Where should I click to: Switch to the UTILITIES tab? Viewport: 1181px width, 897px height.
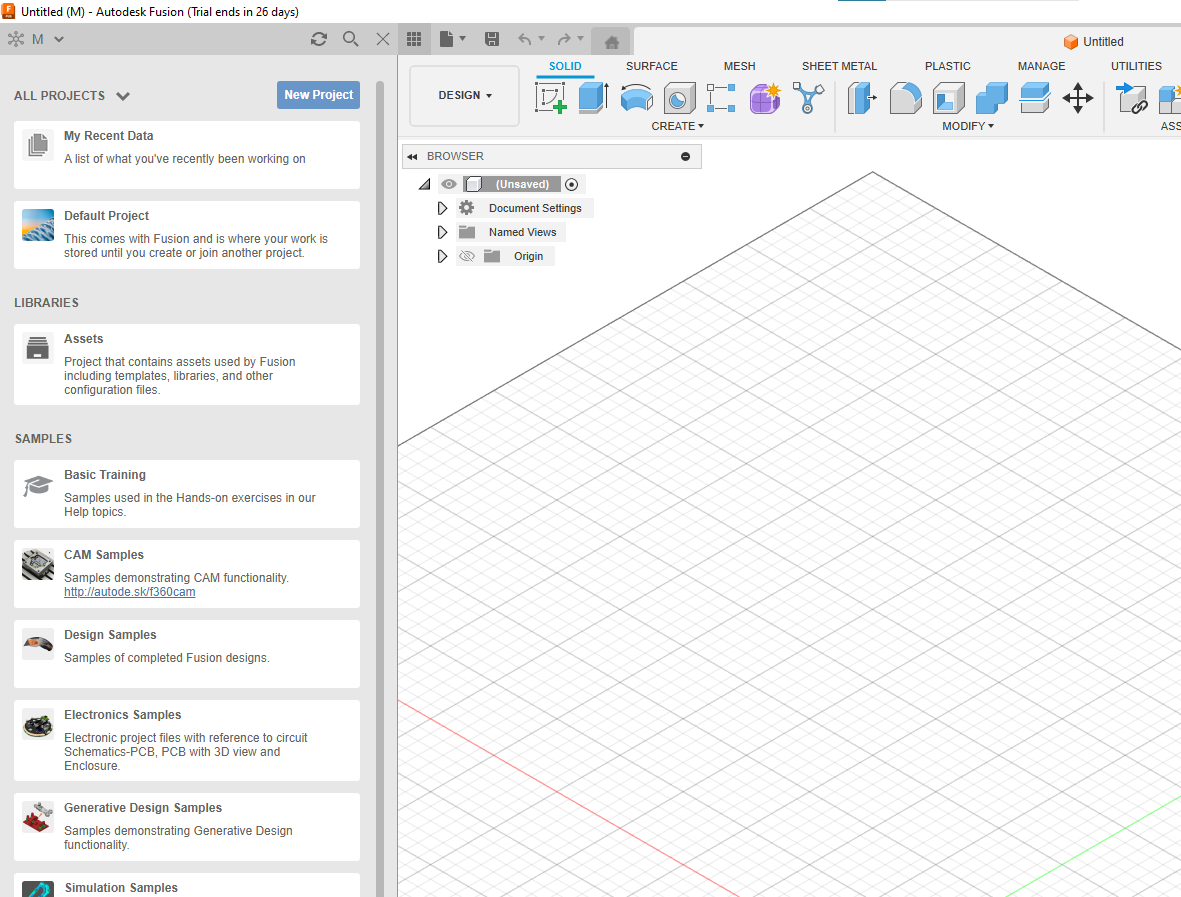(1137, 66)
